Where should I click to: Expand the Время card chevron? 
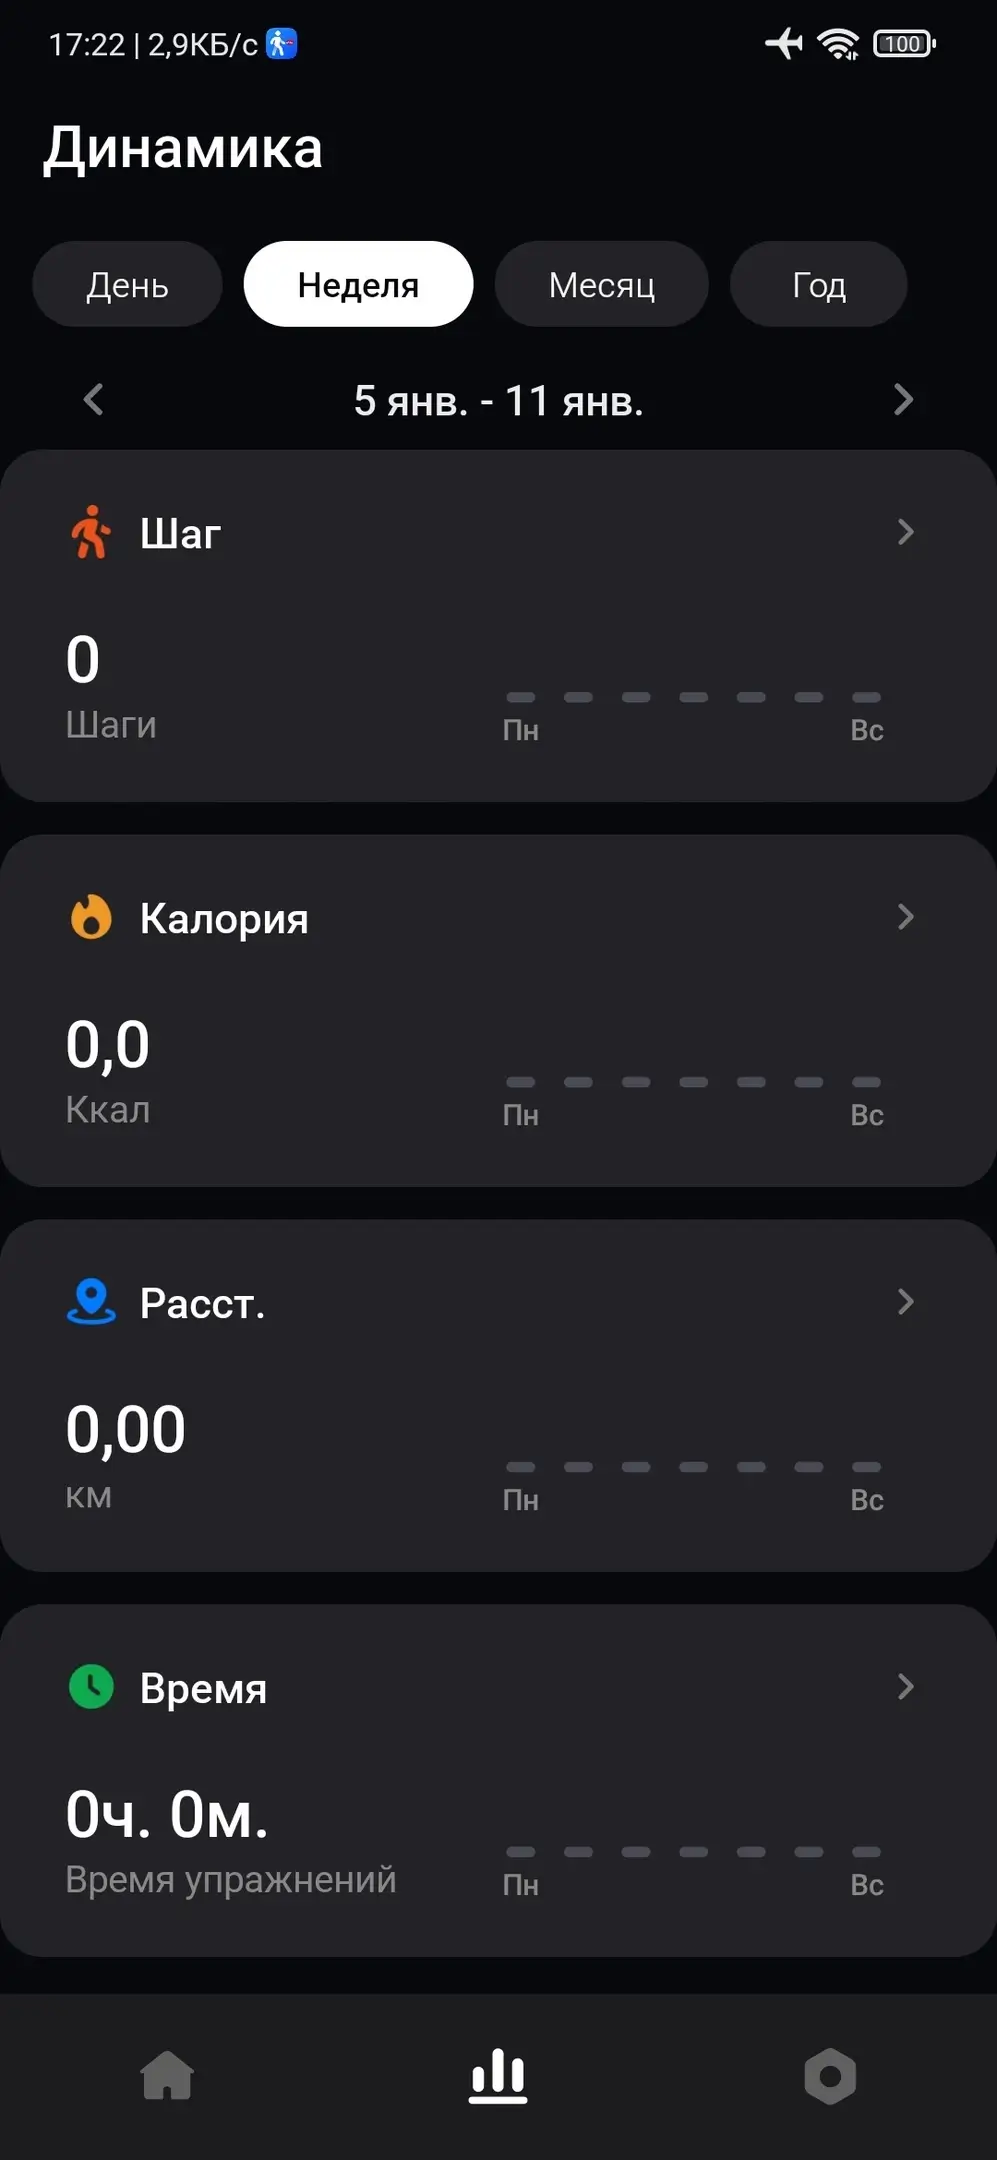coord(905,1687)
